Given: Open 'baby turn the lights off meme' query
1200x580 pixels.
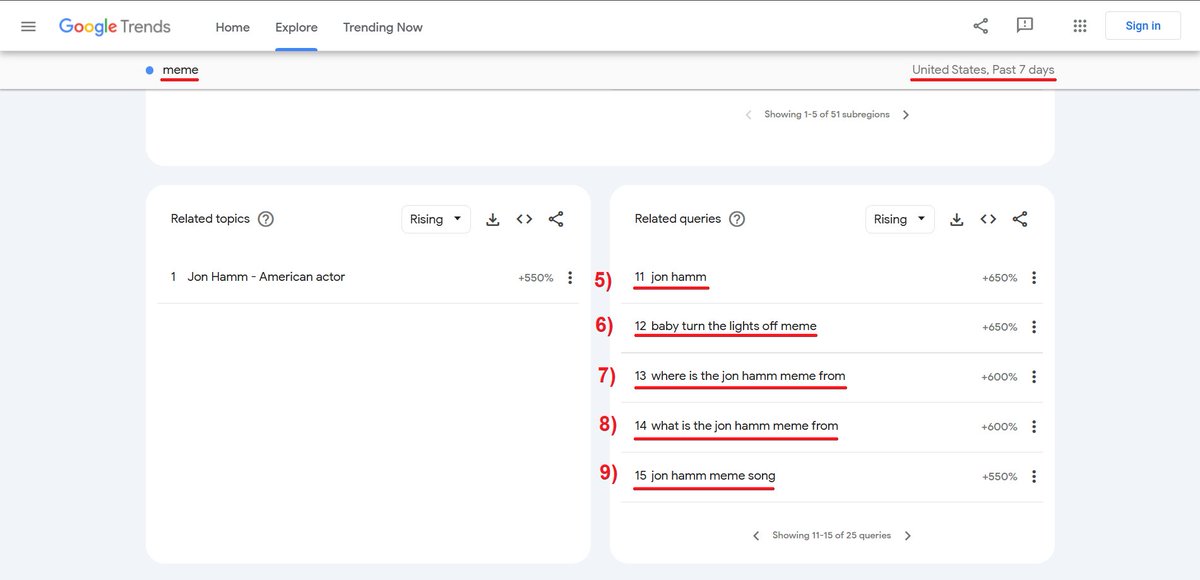Looking at the screenshot, I should click(x=734, y=326).
